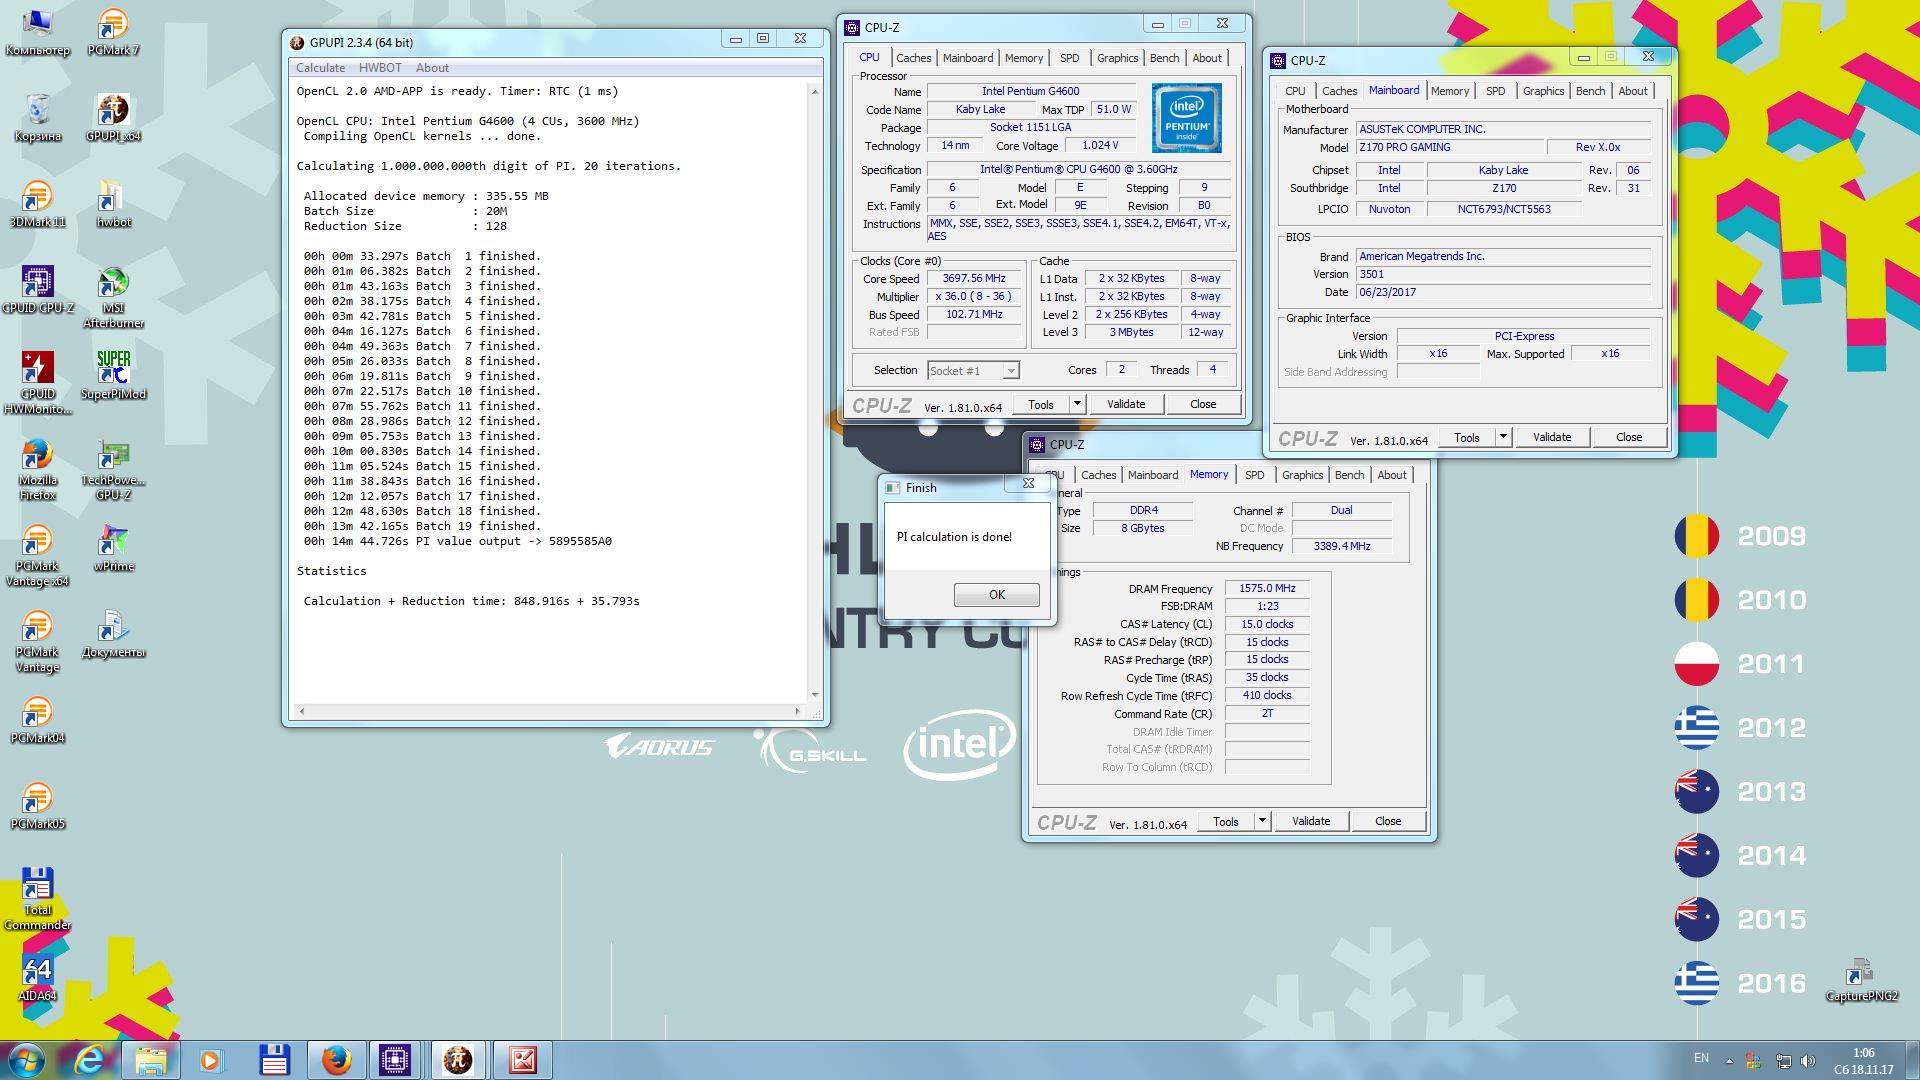Select About tab in Memory CPU-Z window
Viewport: 1920px width, 1080px height.
pyautogui.click(x=1391, y=475)
